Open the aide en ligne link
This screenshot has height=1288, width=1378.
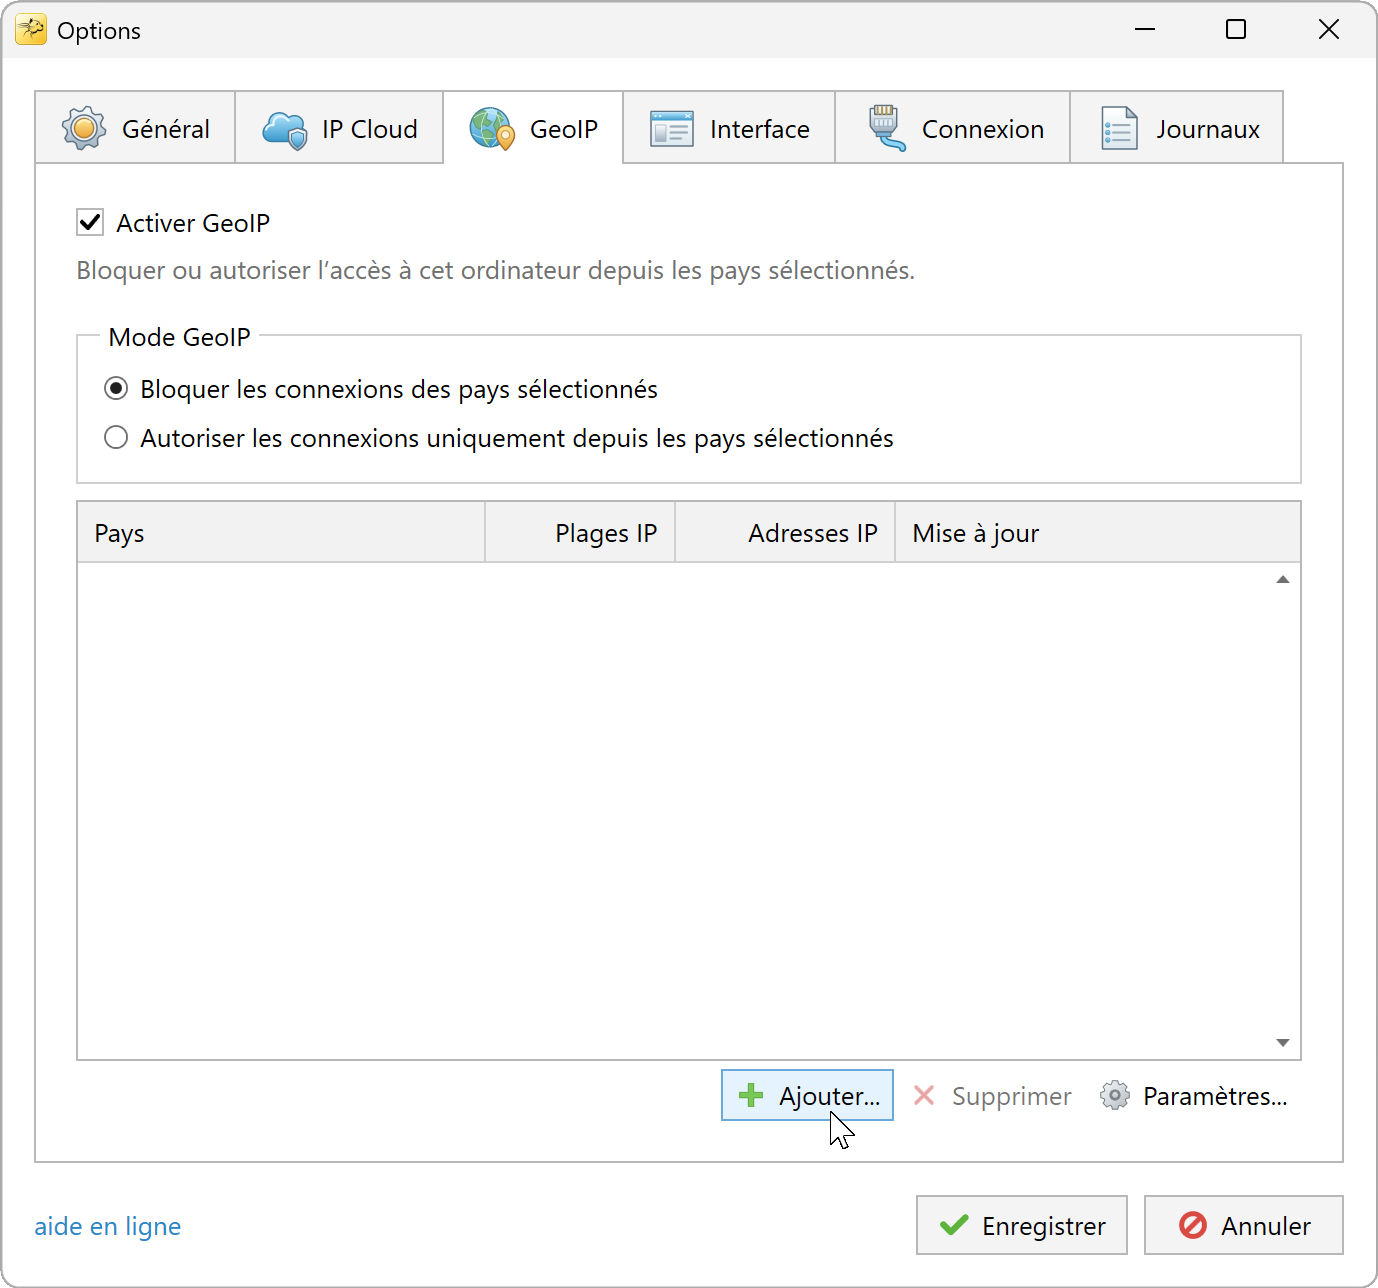(108, 1226)
